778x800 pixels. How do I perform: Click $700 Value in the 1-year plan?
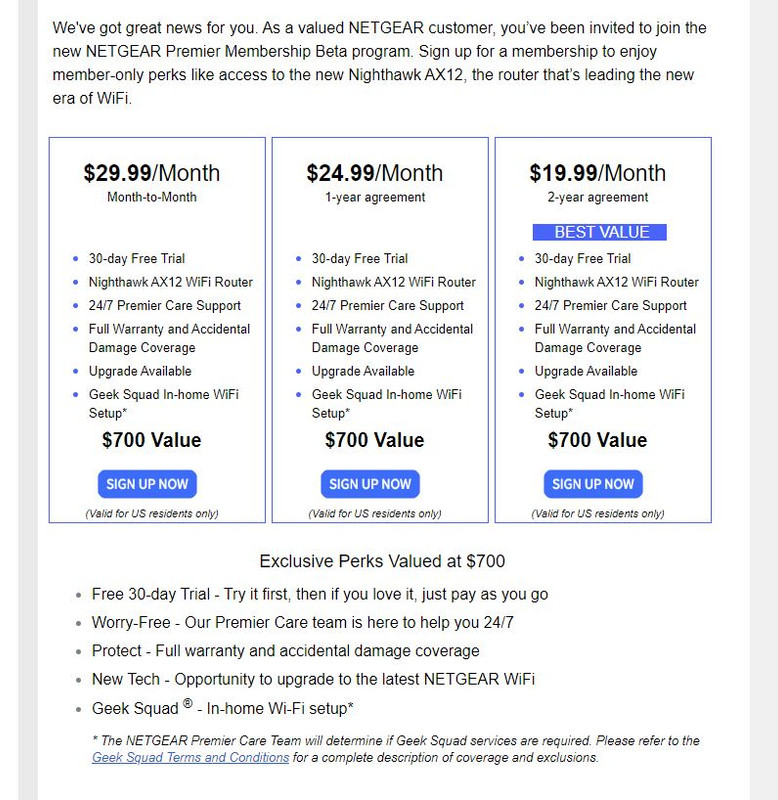point(375,440)
